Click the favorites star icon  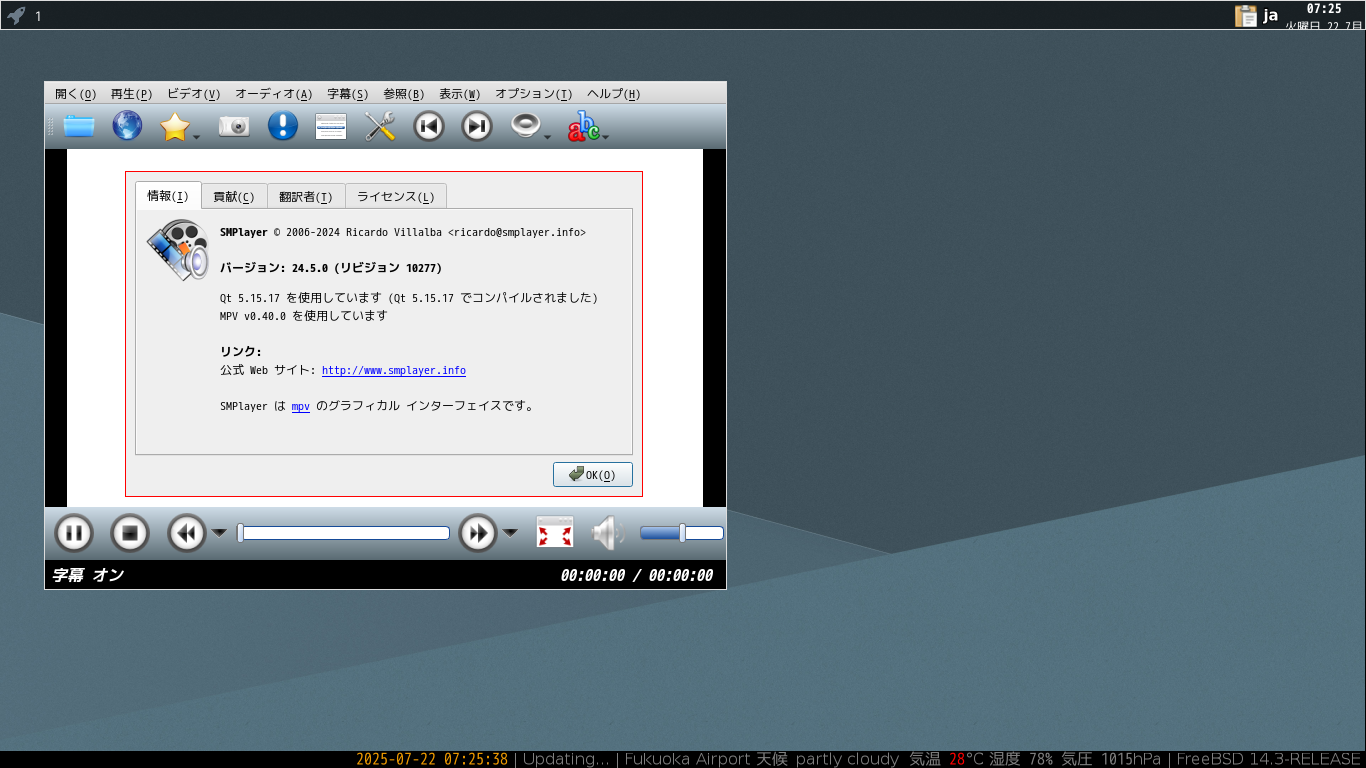pos(175,126)
